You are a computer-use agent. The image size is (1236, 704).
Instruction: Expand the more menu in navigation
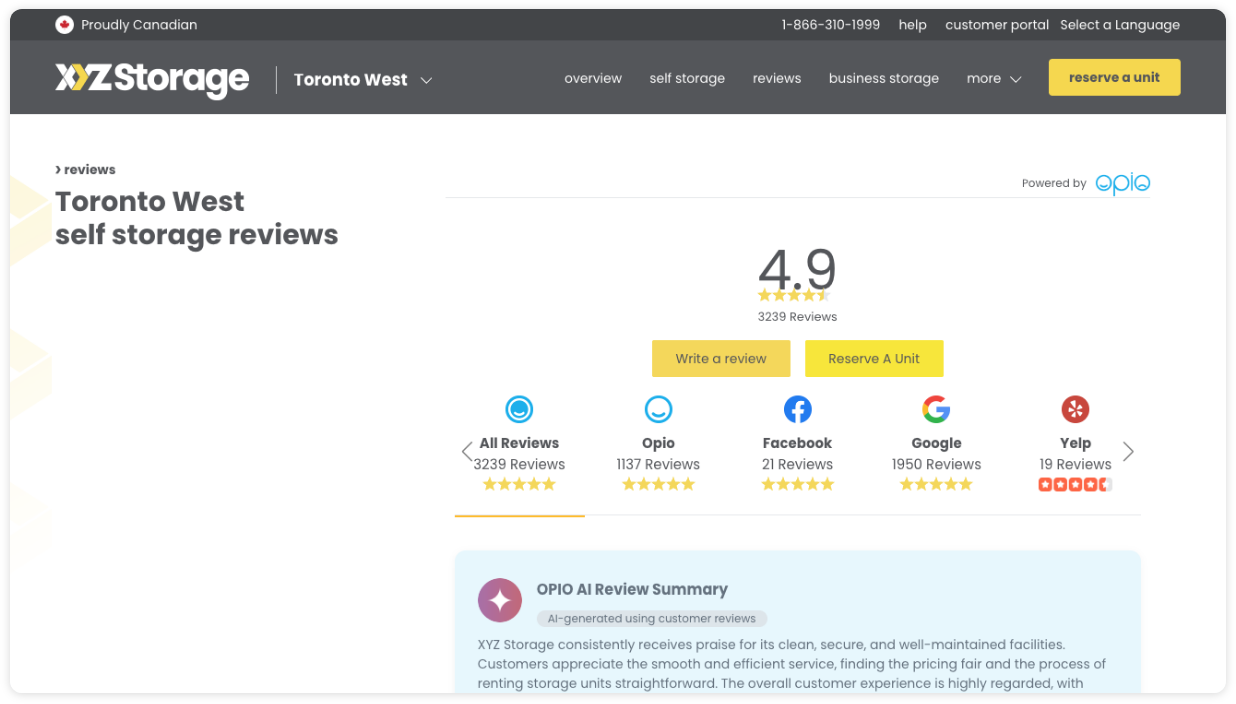[993, 79]
